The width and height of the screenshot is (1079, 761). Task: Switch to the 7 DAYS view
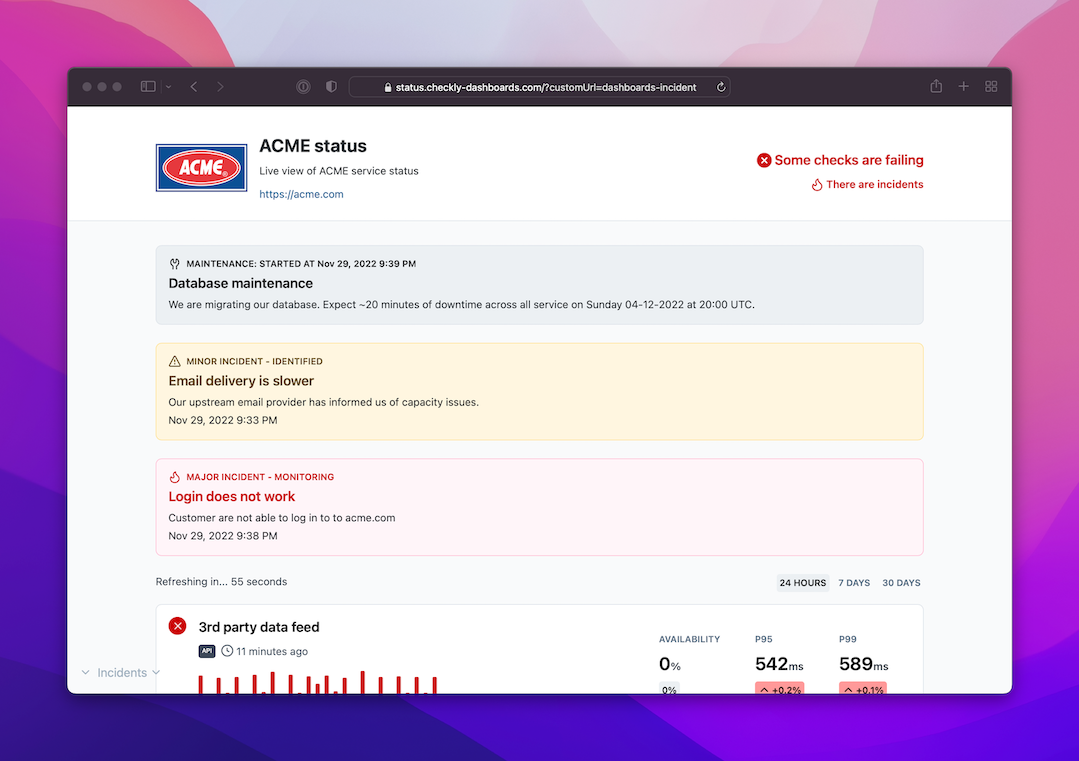(854, 583)
